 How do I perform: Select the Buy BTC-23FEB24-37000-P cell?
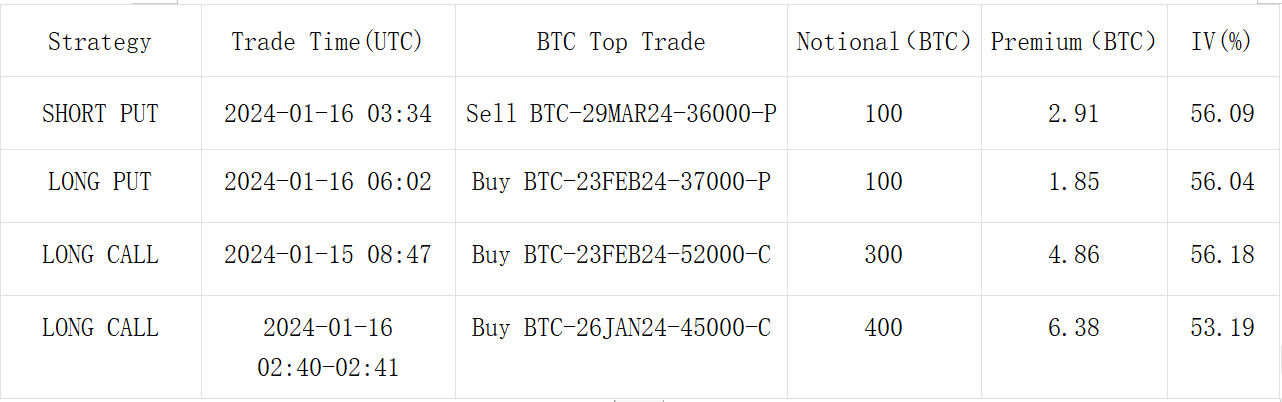621,182
